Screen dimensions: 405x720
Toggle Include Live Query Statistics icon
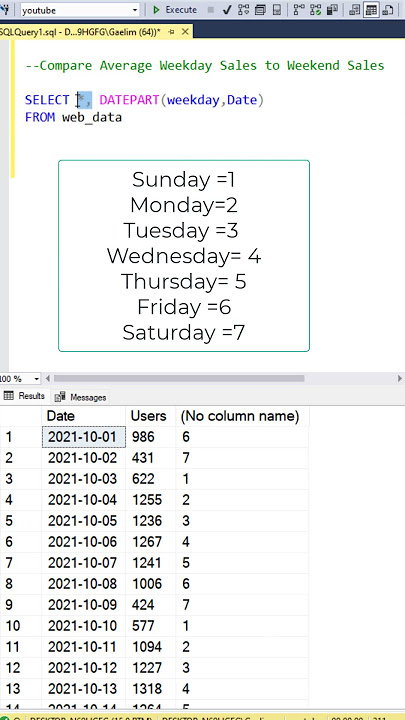pyautogui.click(x=316, y=10)
